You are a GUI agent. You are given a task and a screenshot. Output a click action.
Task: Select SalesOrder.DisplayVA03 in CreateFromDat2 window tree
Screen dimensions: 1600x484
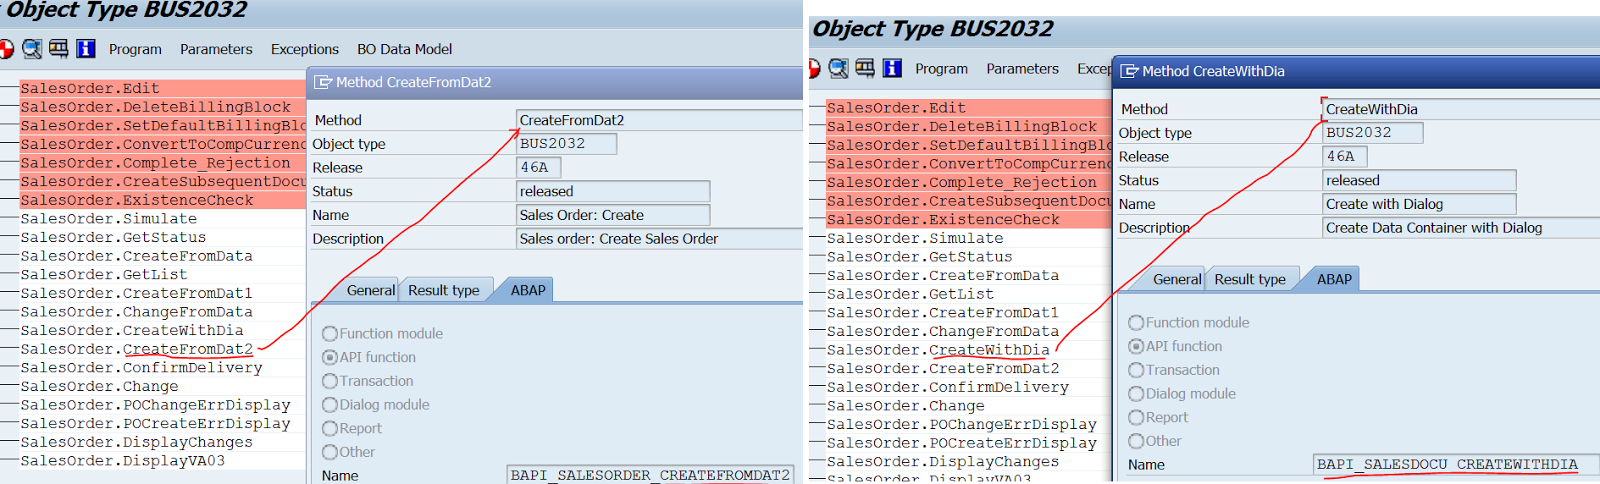pos(123,461)
